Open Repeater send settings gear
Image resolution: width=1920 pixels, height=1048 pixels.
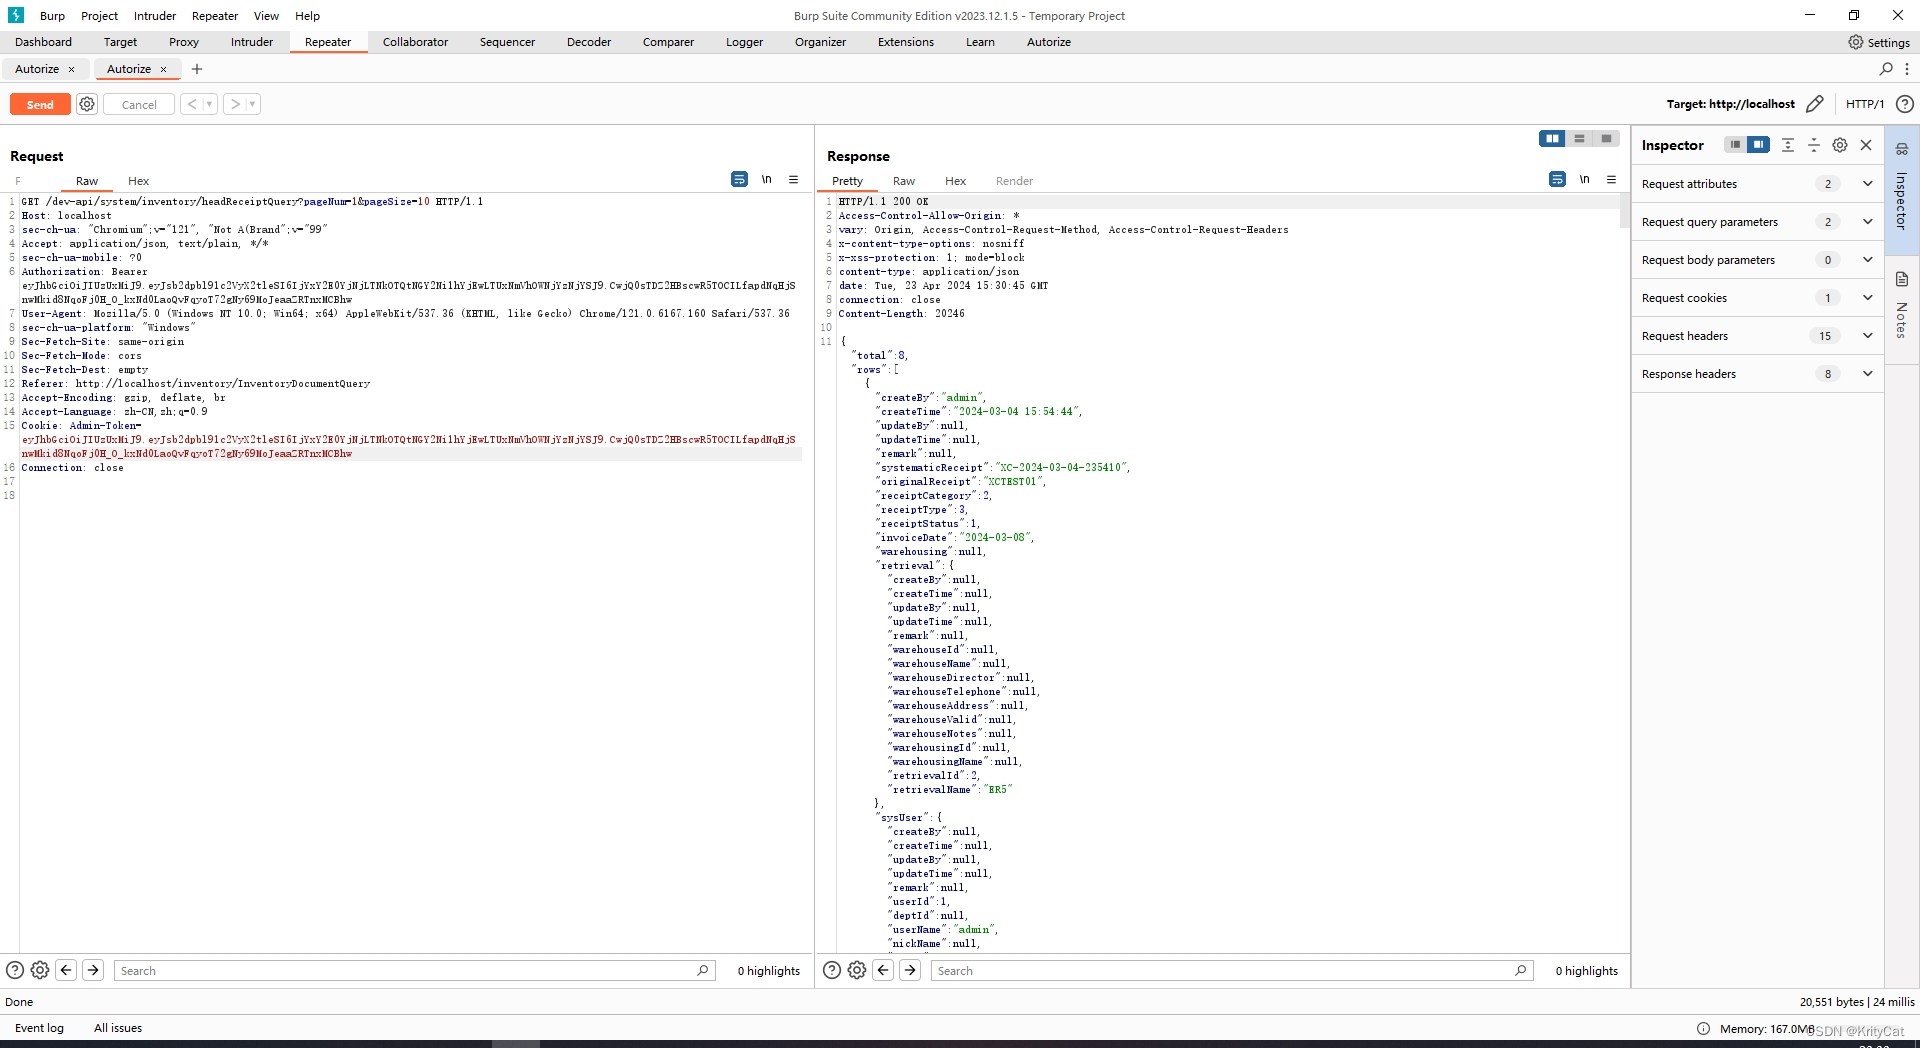click(x=87, y=104)
